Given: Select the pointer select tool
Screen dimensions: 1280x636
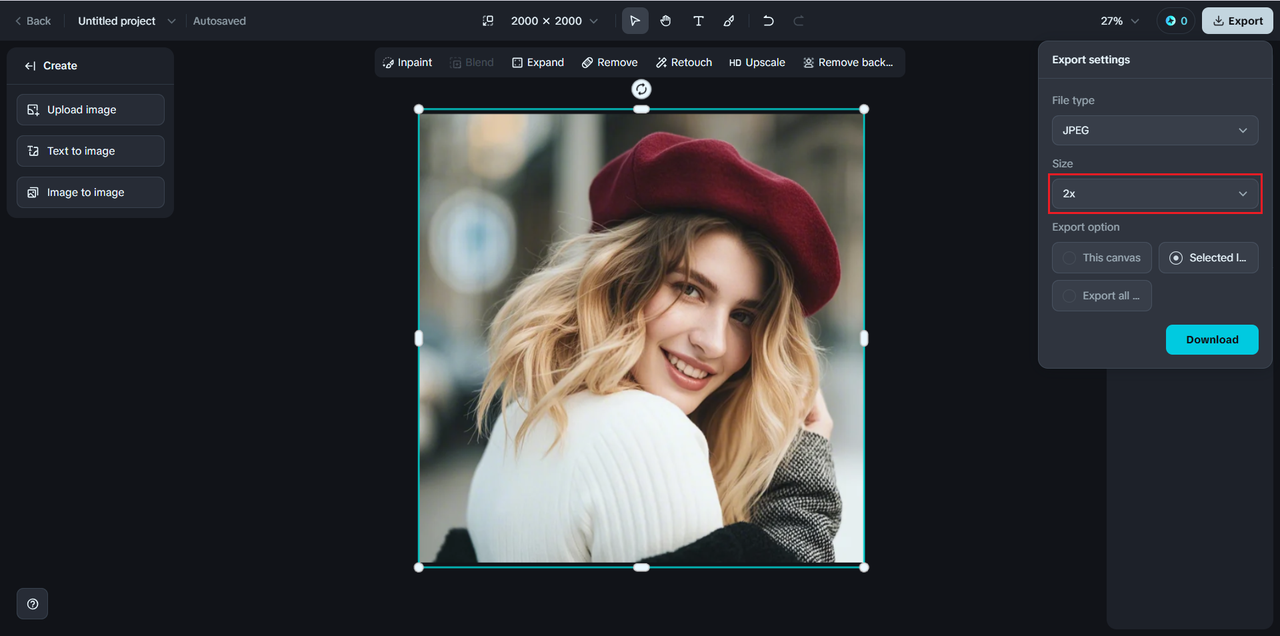Looking at the screenshot, I should coord(635,21).
